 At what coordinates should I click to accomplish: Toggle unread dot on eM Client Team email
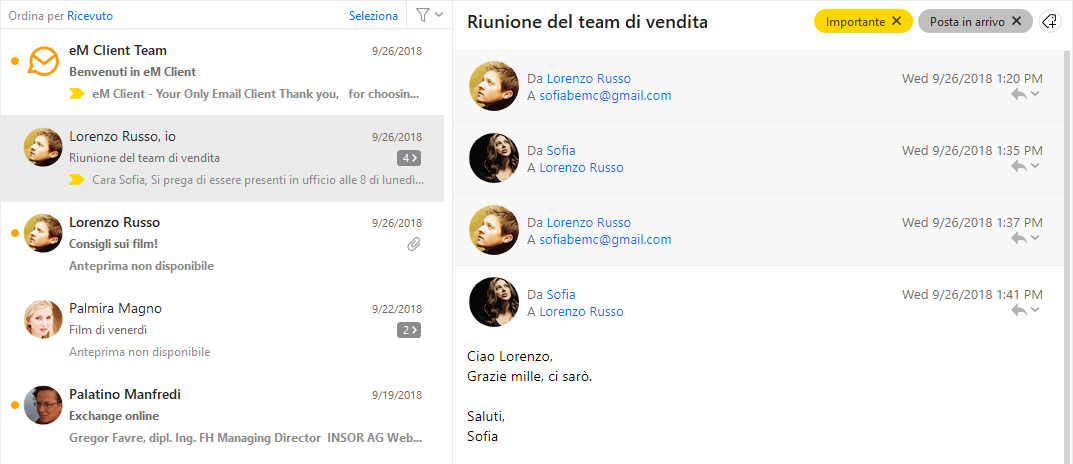[14, 62]
